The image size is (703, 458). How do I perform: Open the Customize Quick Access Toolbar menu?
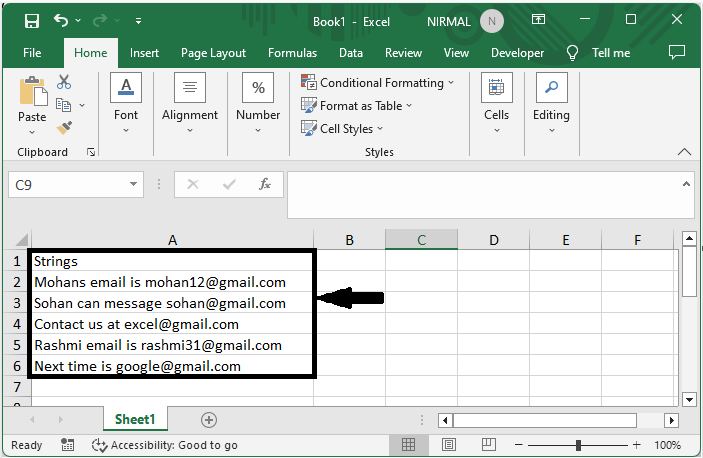(x=139, y=21)
